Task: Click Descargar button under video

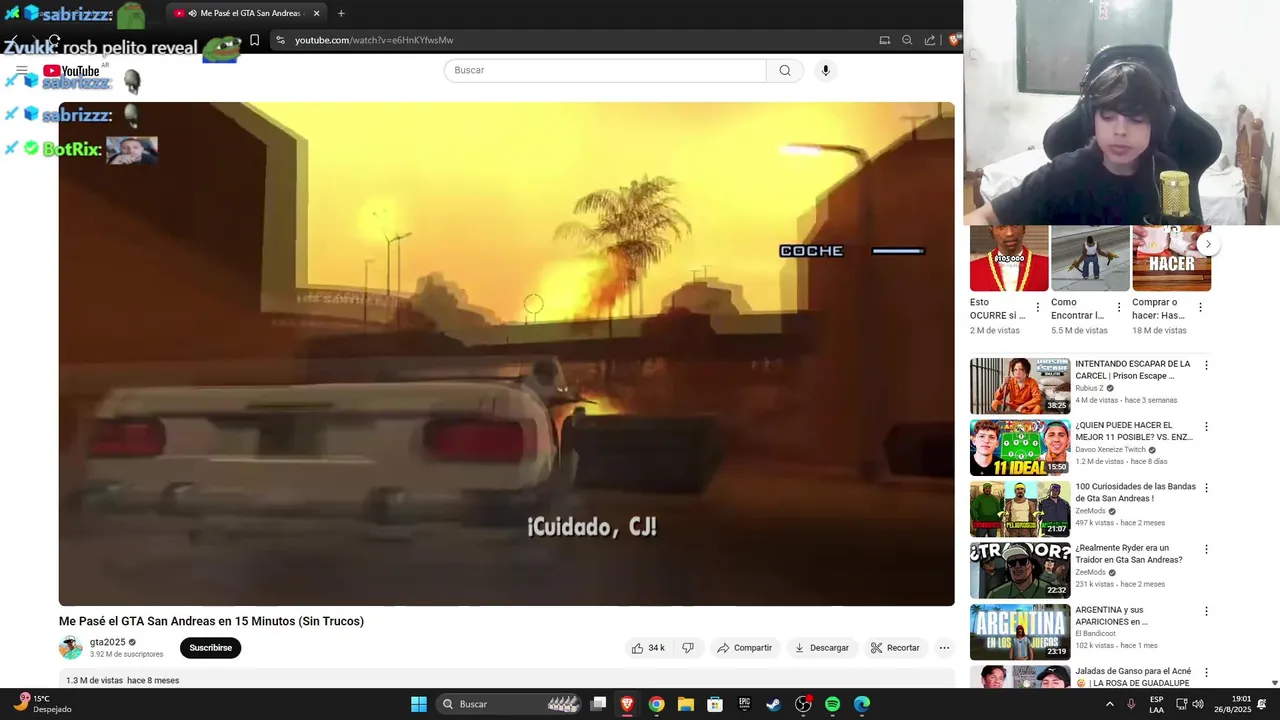Action: (x=822, y=648)
